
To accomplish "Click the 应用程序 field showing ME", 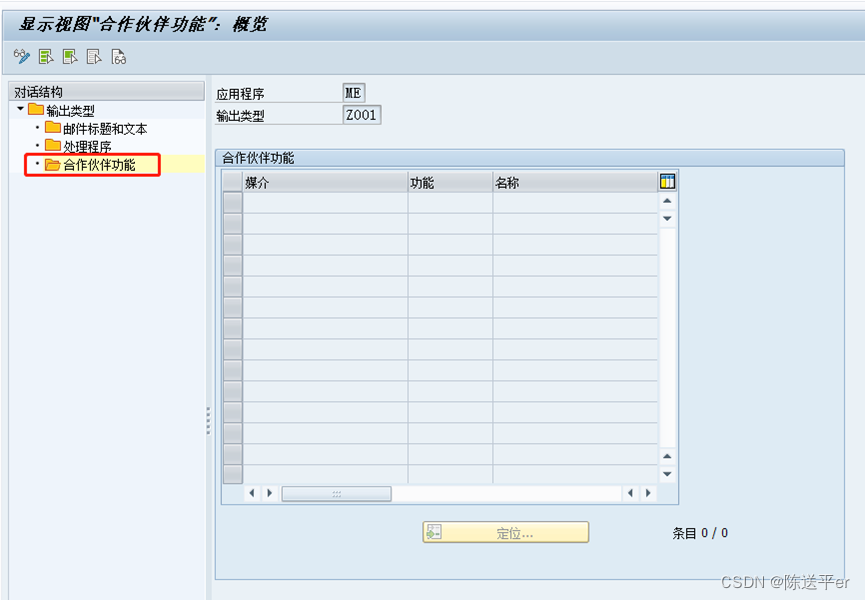I will coord(356,92).
